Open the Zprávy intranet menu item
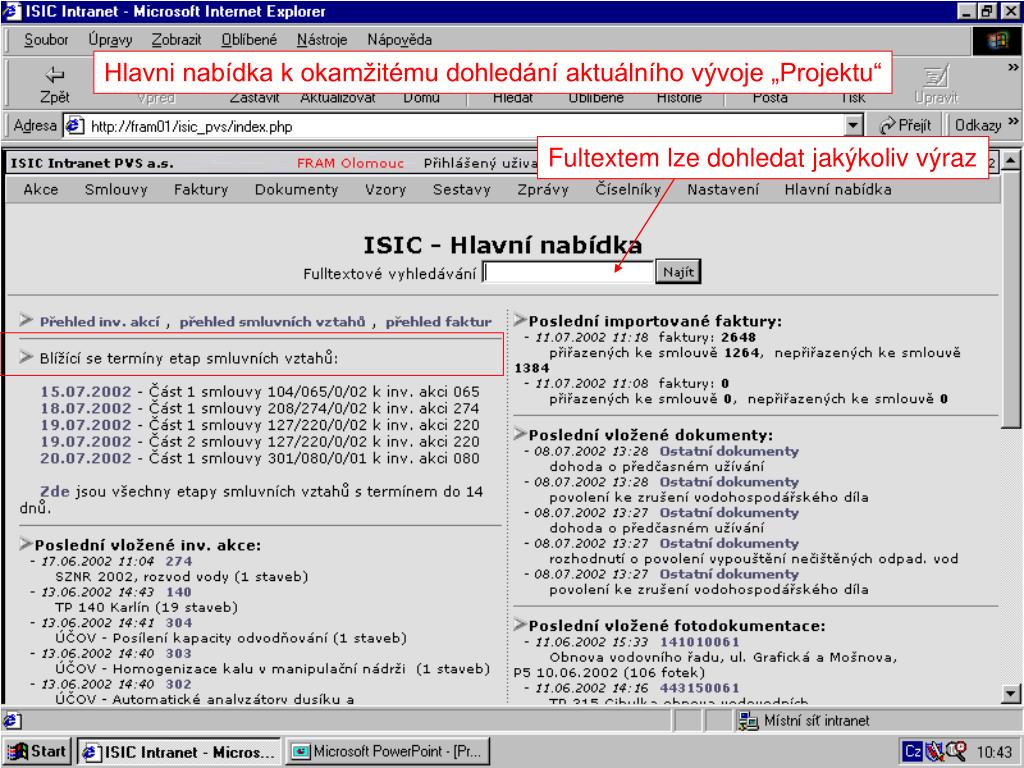 (x=543, y=189)
